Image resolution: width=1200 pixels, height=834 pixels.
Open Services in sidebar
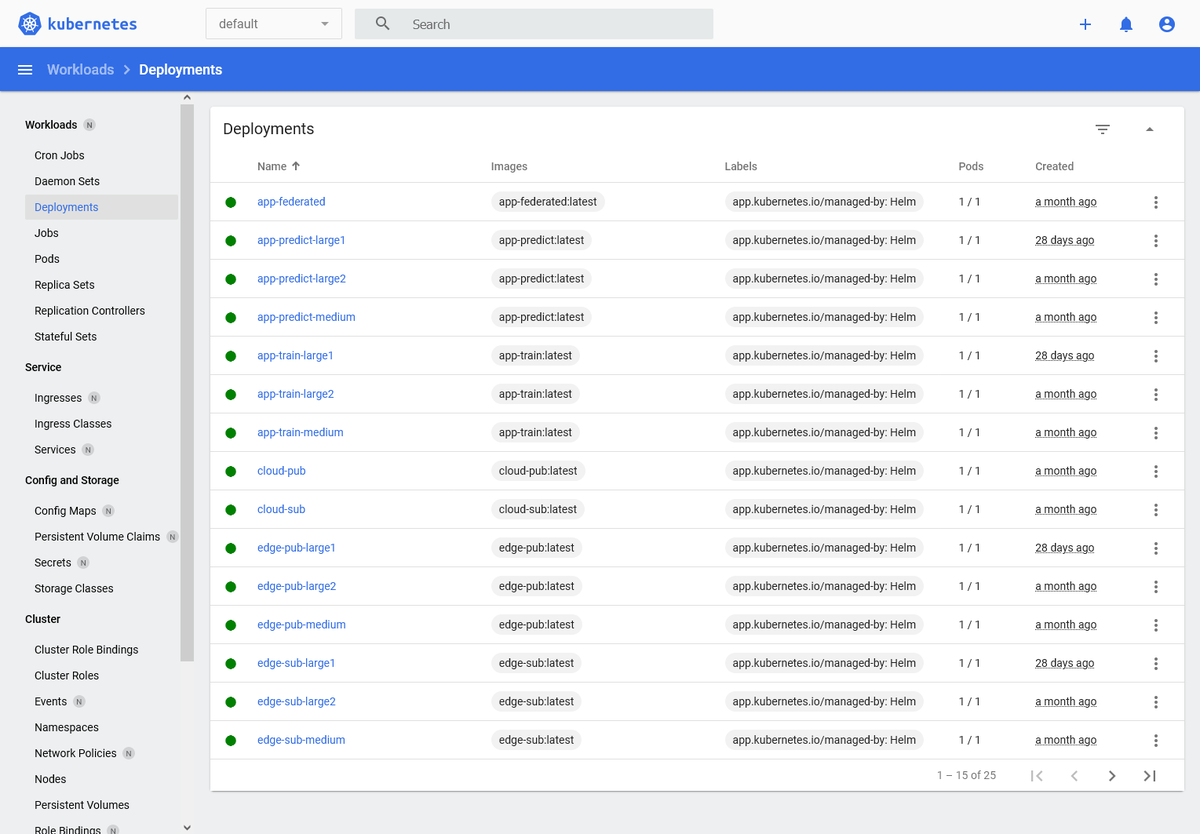click(x=55, y=450)
